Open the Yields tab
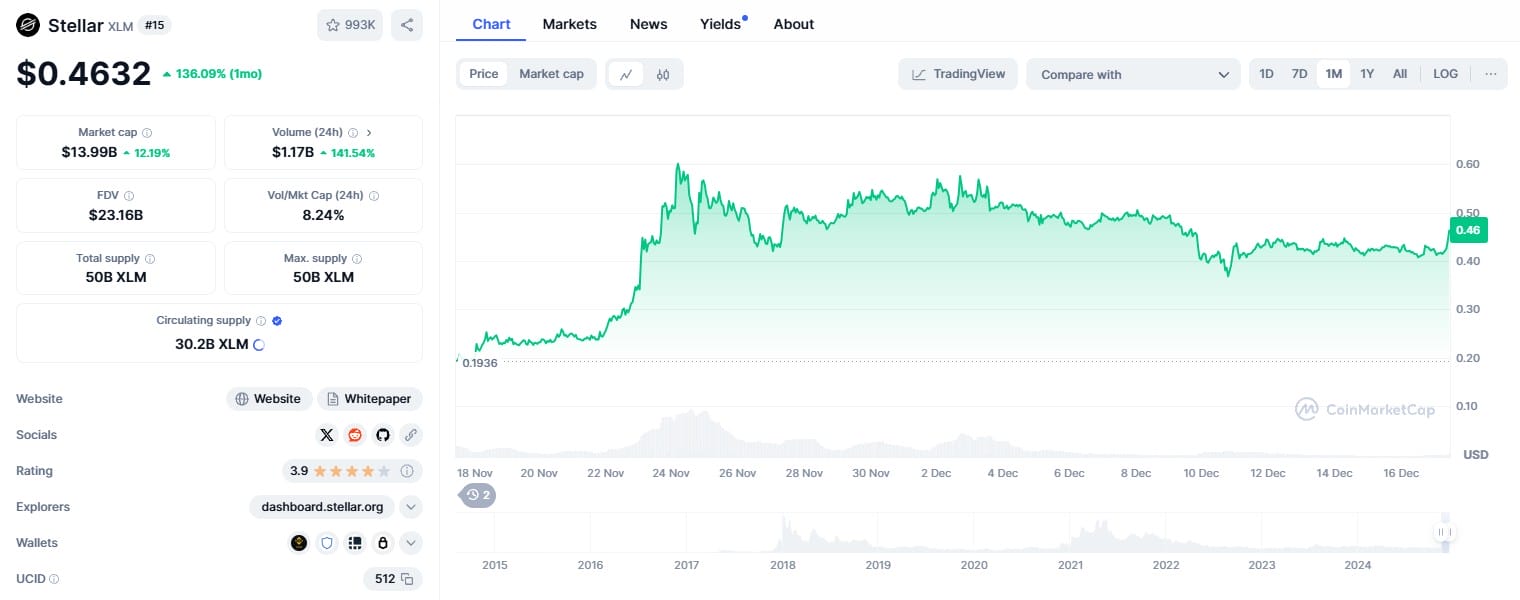The width and height of the screenshot is (1520, 600). (x=723, y=24)
